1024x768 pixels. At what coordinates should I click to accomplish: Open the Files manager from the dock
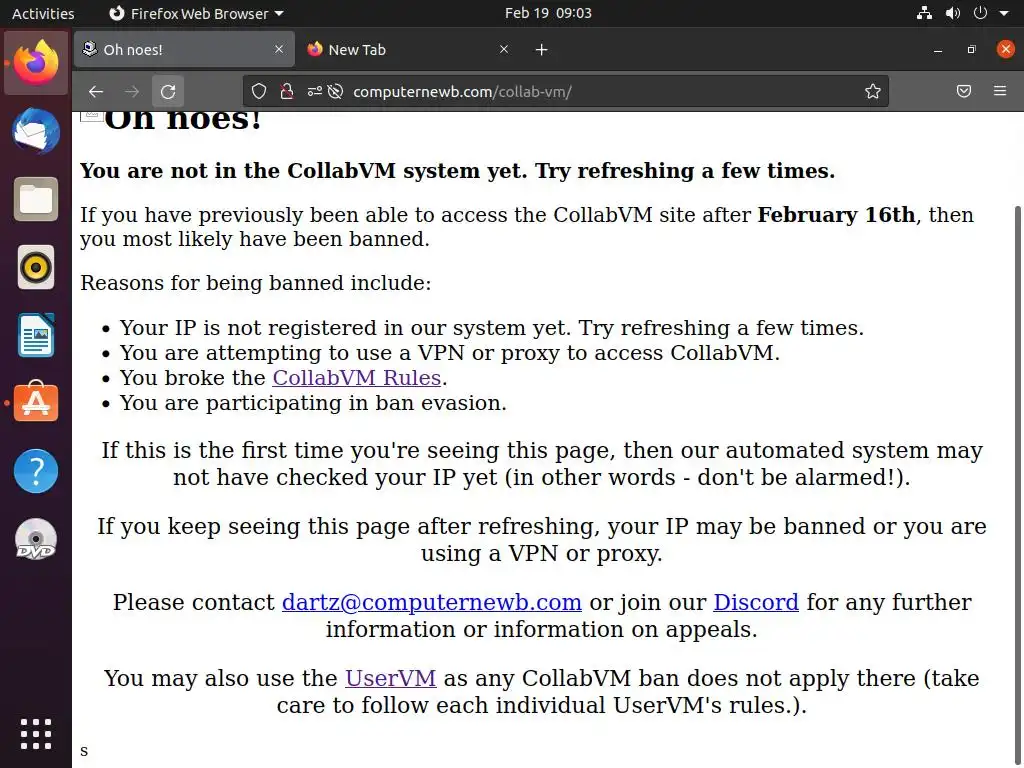[x=36, y=199]
